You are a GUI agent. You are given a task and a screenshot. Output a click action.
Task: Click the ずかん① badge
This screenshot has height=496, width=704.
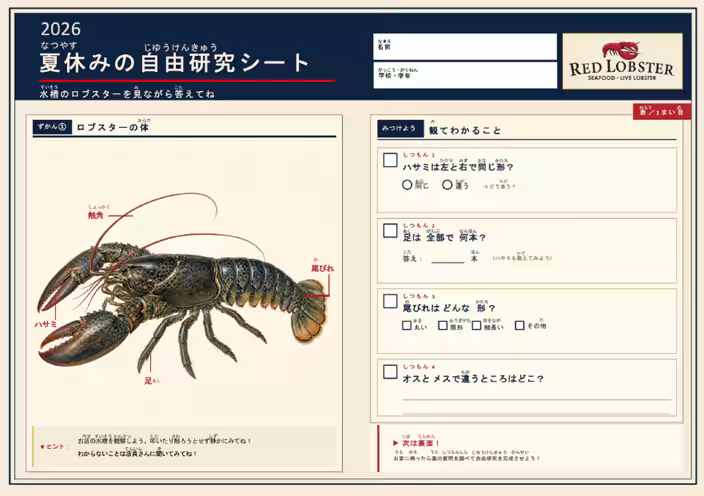[x=52, y=127]
